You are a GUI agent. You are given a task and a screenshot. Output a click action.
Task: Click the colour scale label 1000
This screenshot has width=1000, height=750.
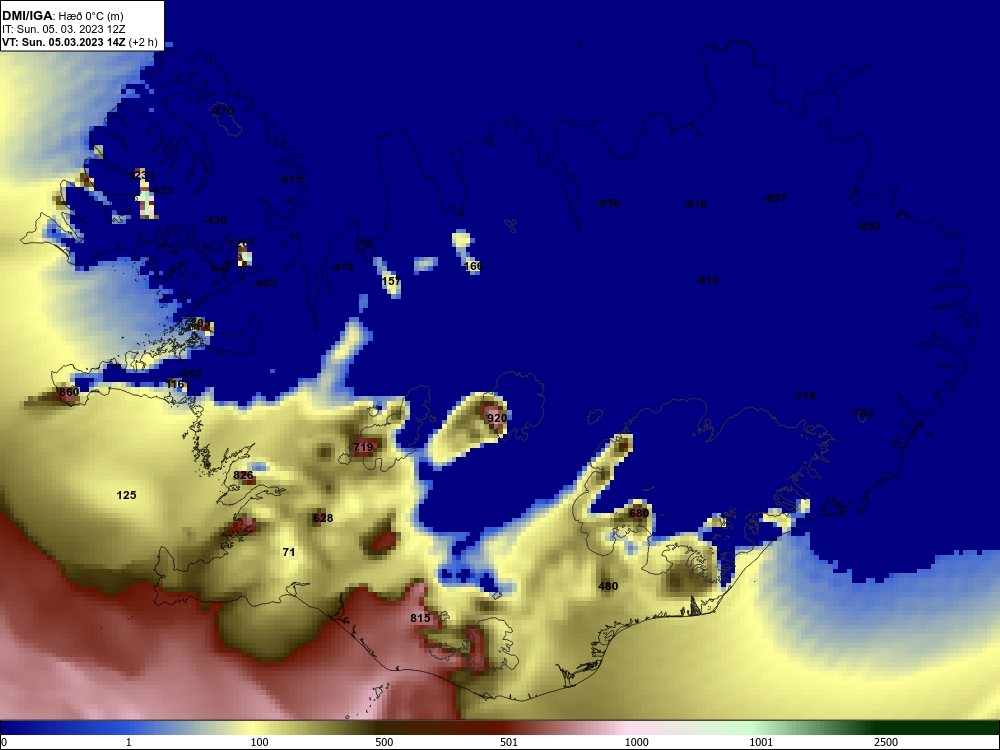point(636,742)
